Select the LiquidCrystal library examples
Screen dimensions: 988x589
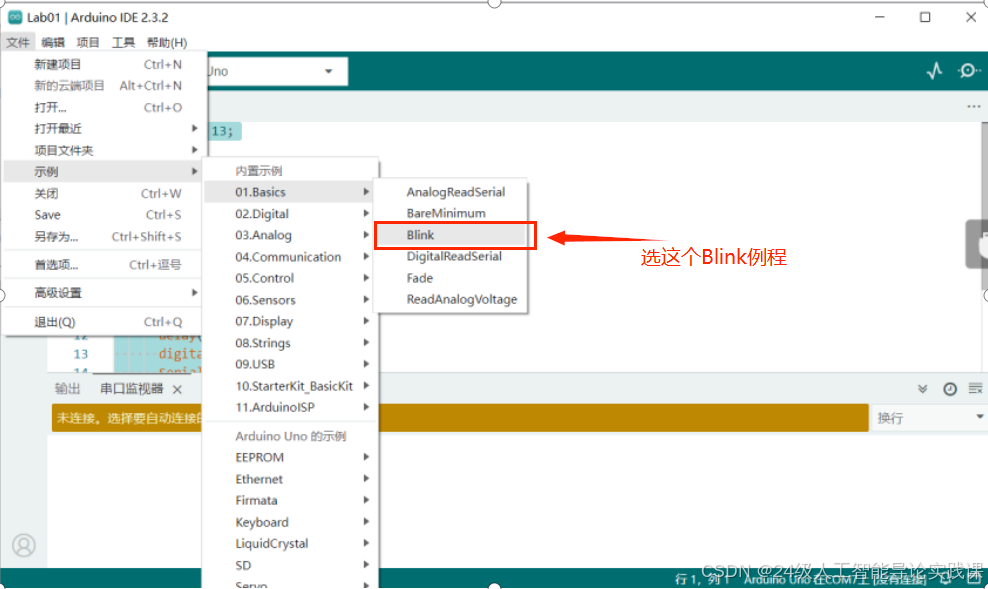click(x=291, y=543)
